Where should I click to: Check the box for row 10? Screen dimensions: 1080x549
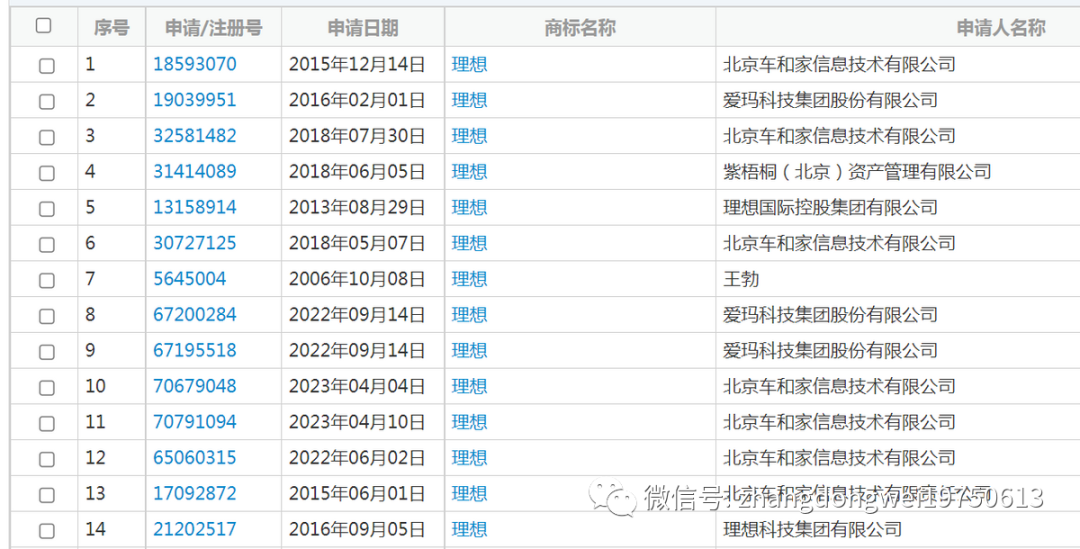(x=46, y=389)
